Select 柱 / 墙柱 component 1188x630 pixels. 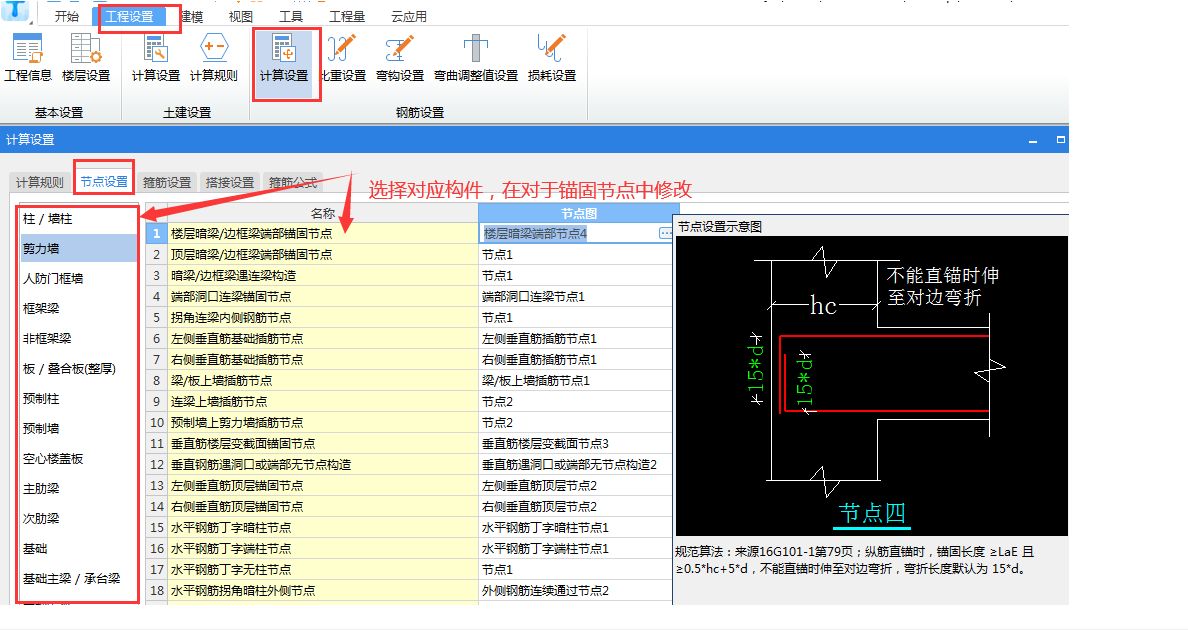[x=79, y=219]
